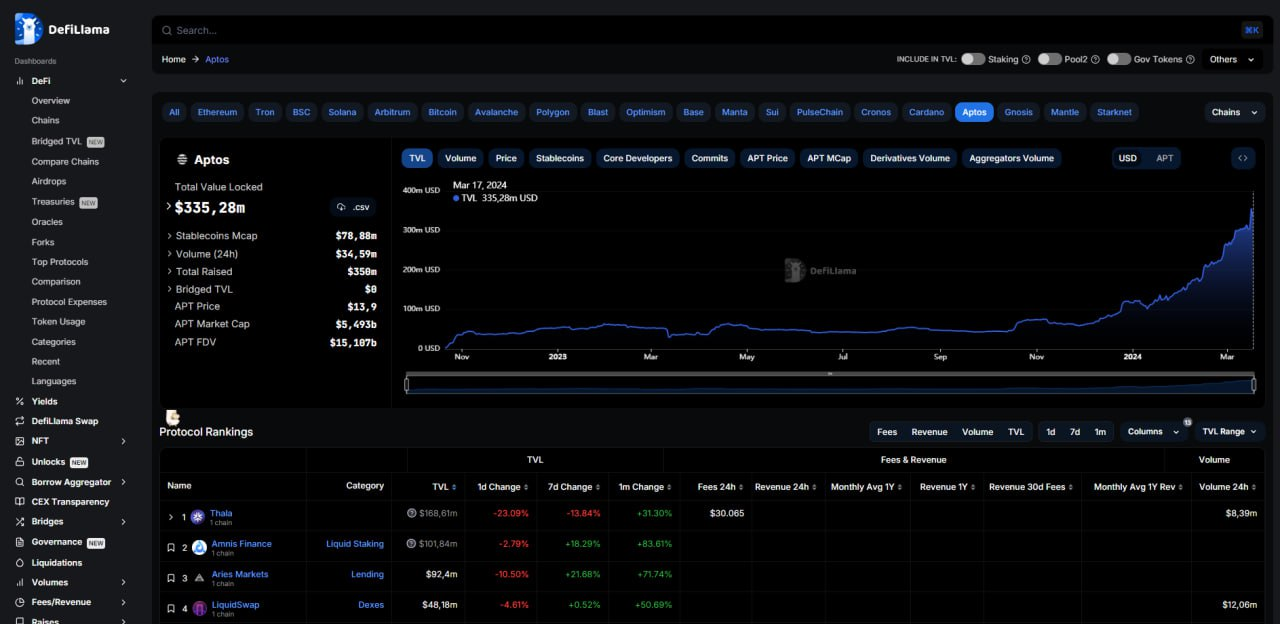Toggle the Core Developers chart series

tap(638, 158)
